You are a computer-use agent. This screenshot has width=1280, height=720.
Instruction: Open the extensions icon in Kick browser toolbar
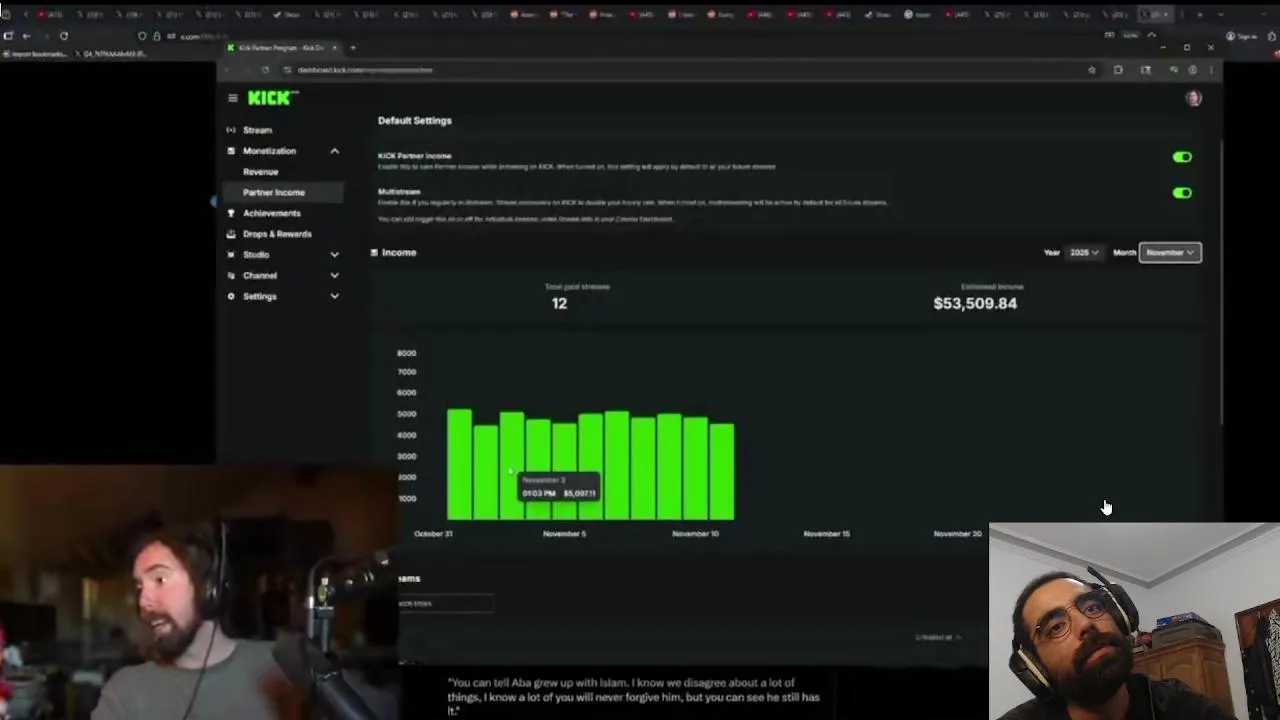coord(1118,70)
